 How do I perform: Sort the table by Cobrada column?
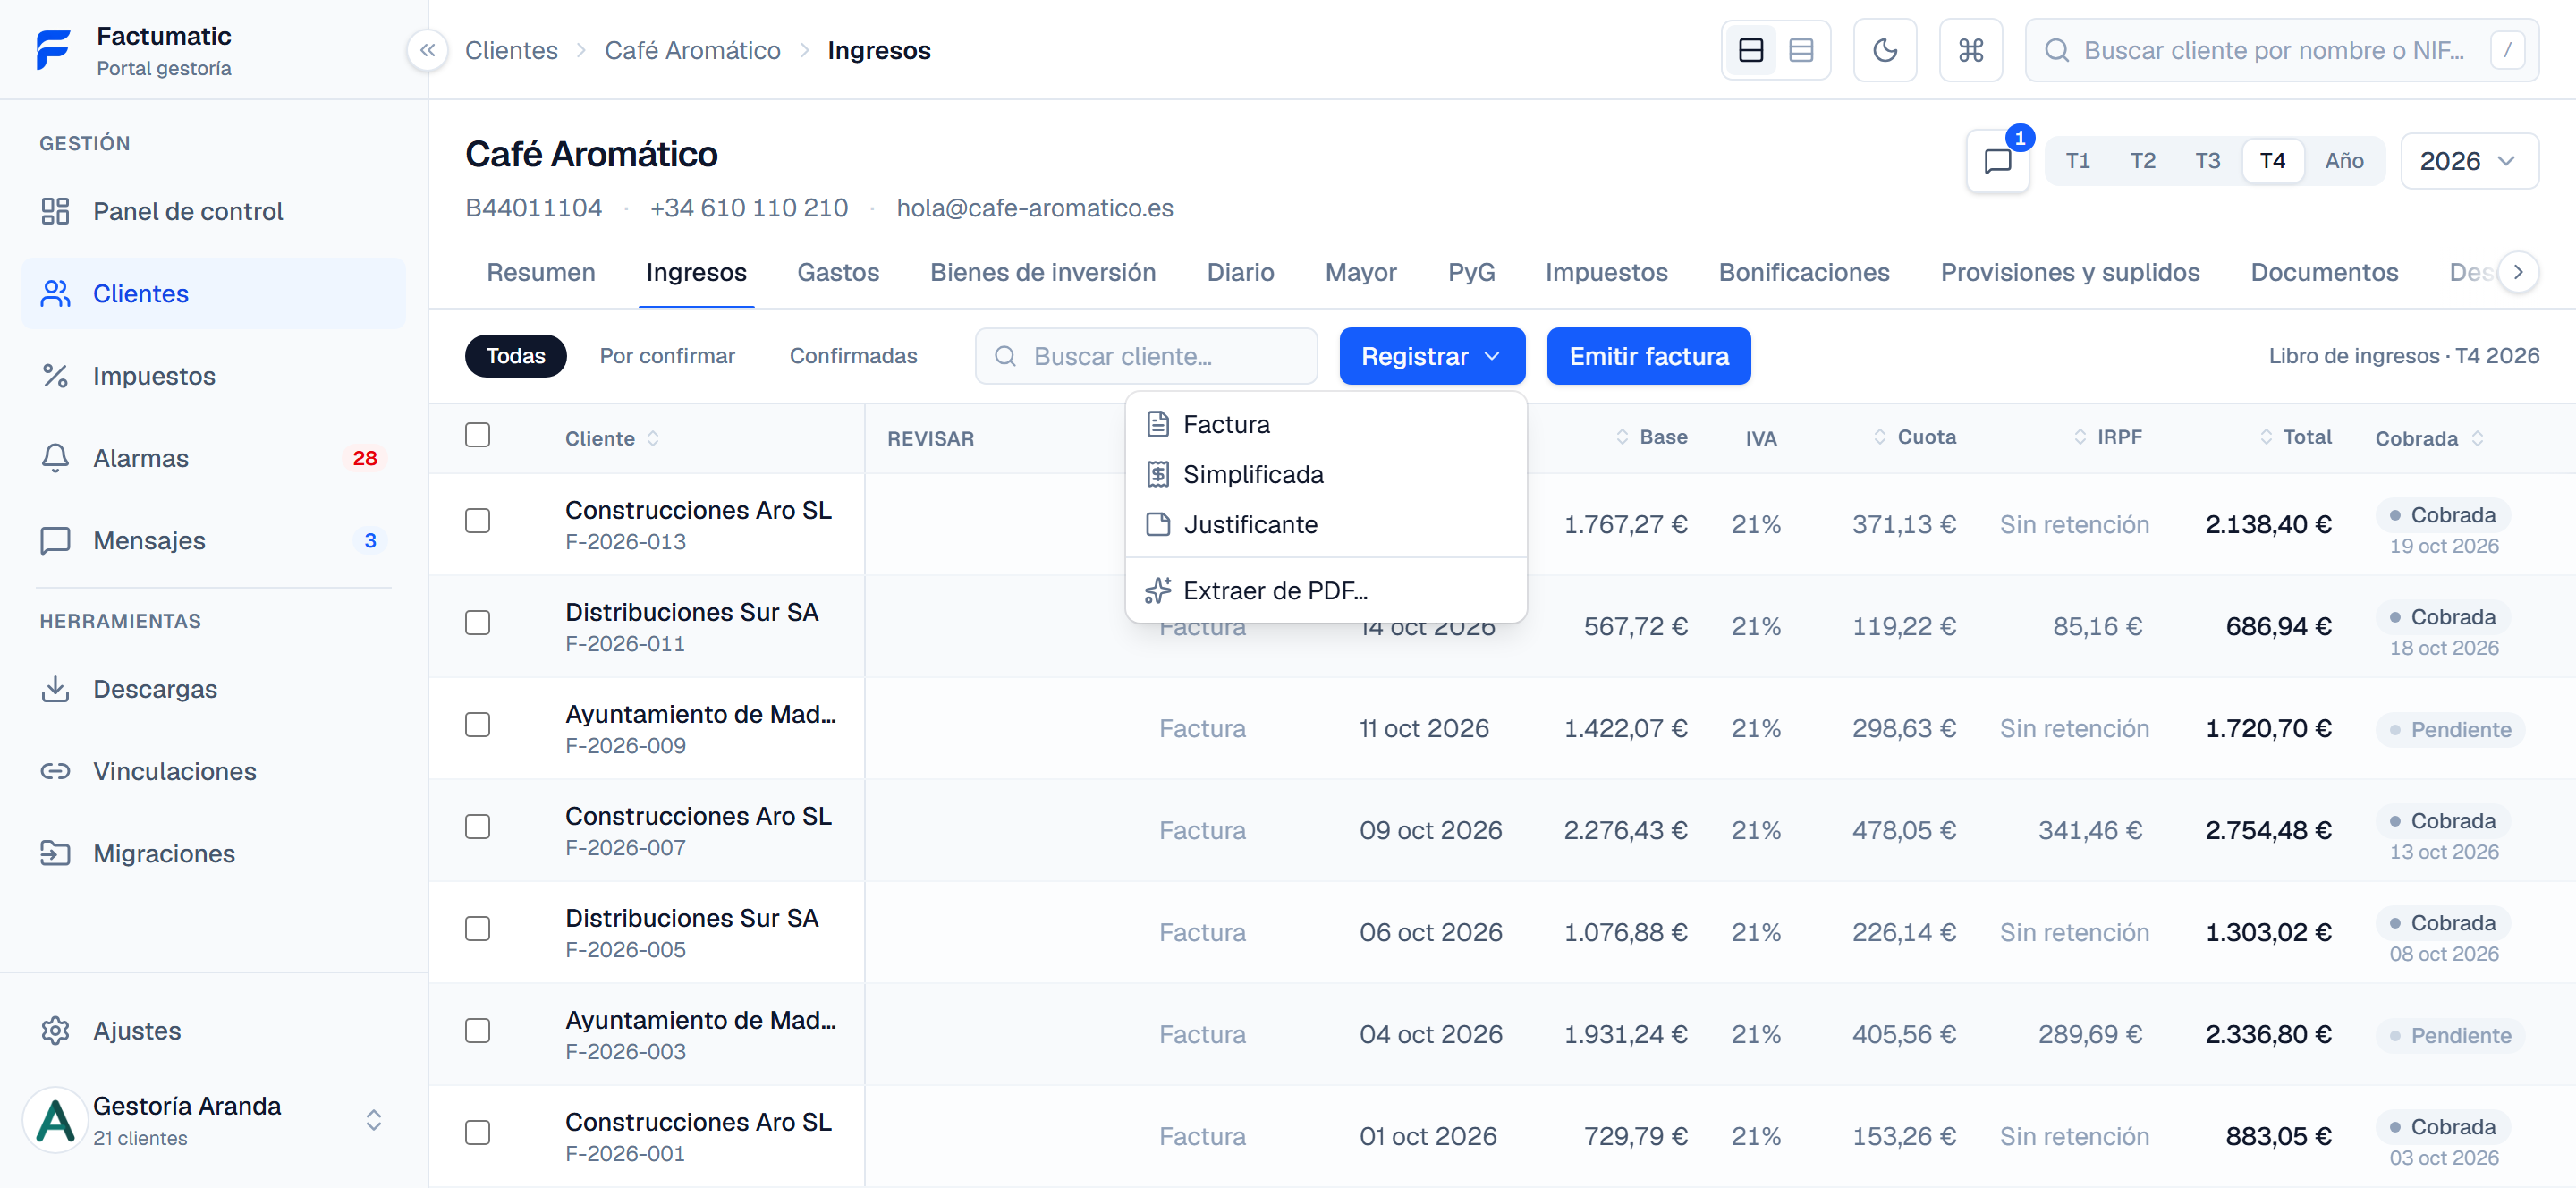2429,438
